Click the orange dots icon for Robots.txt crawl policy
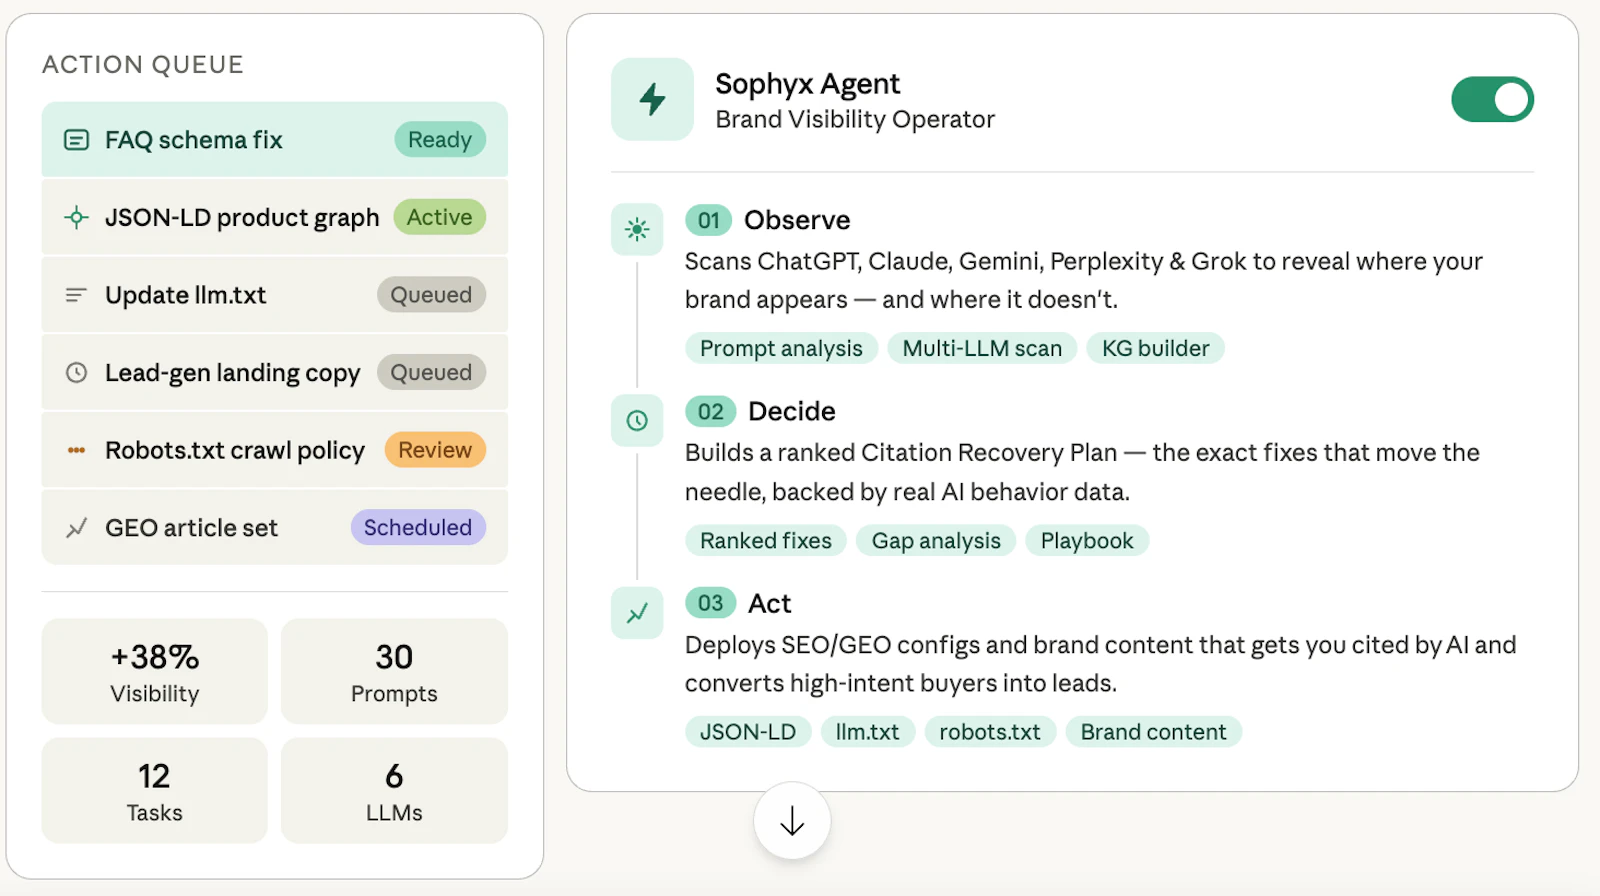Screen dimensions: 1600x896 (x=76, y=450)
